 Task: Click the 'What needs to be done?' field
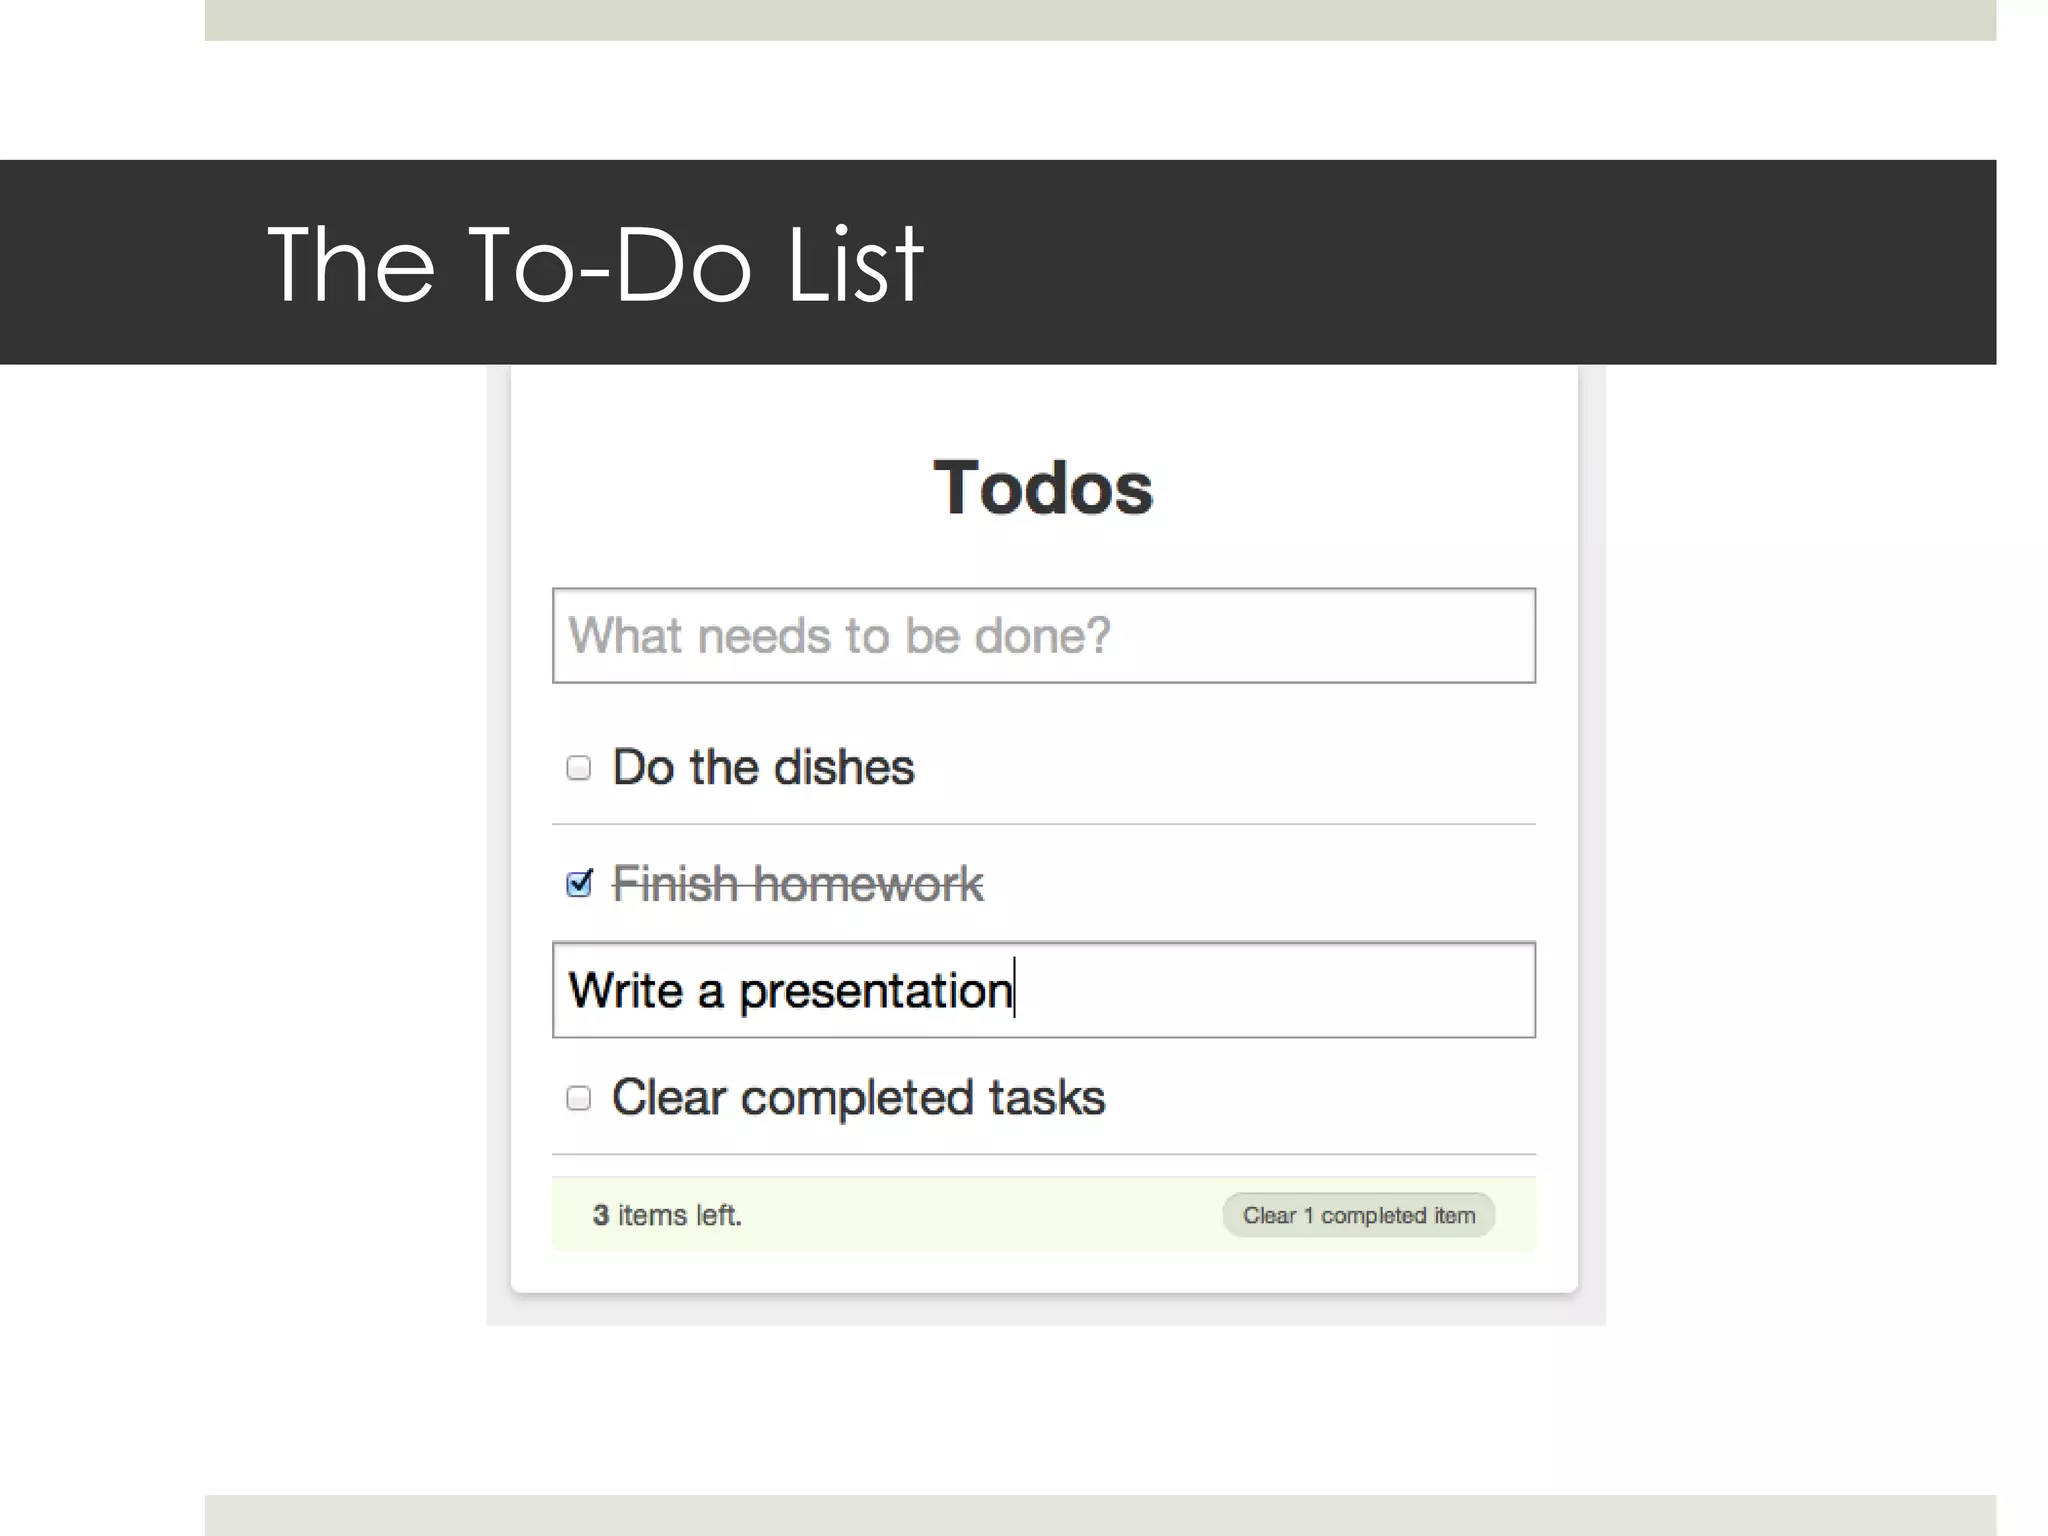pos(1043,636)
